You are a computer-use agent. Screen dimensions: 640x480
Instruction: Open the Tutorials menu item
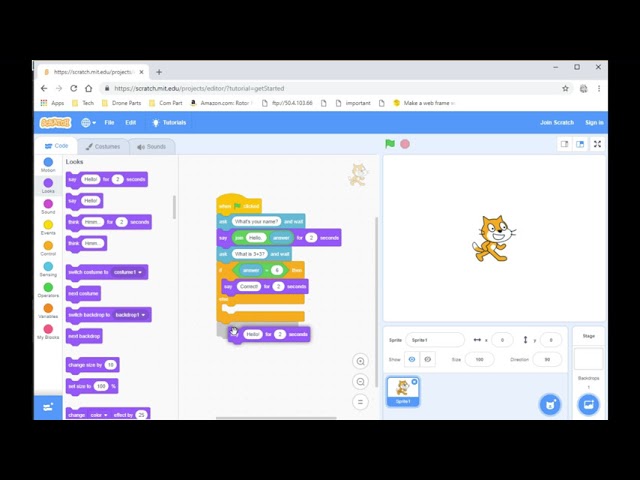click(x=169, y=122)
